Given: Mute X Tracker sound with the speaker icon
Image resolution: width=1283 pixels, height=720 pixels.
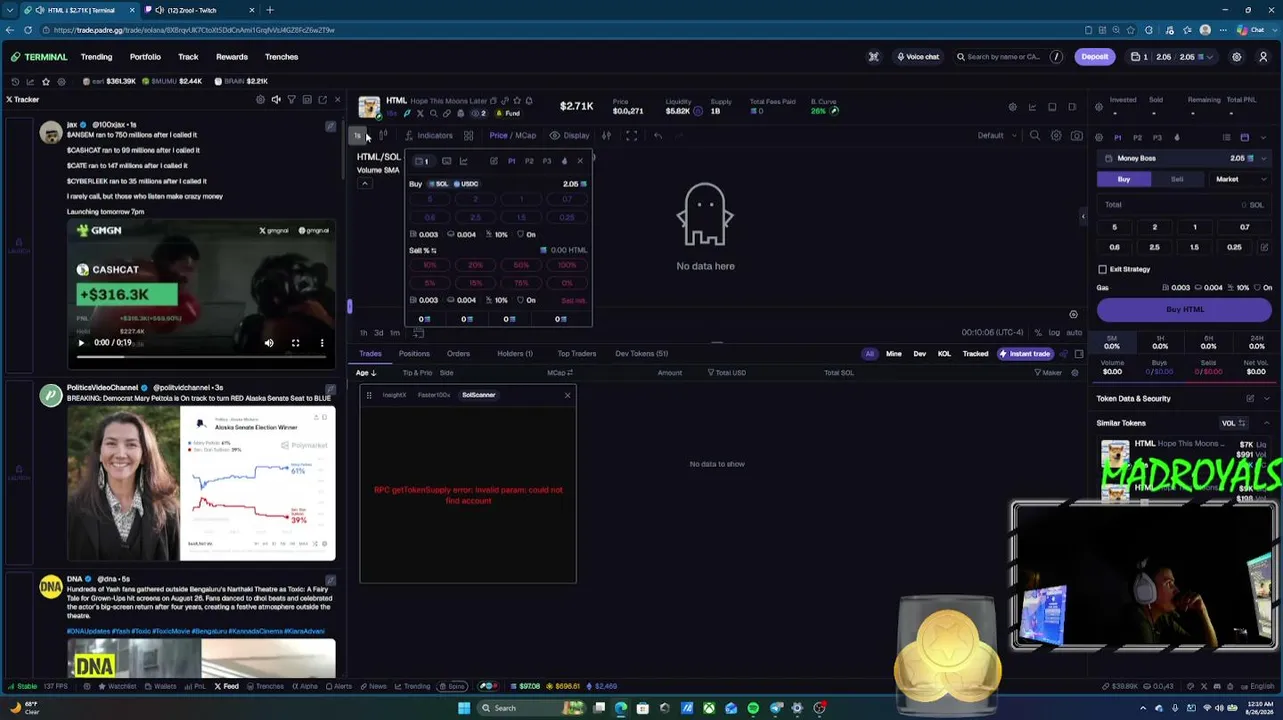Looking at the screenshot, I should 276,99.
